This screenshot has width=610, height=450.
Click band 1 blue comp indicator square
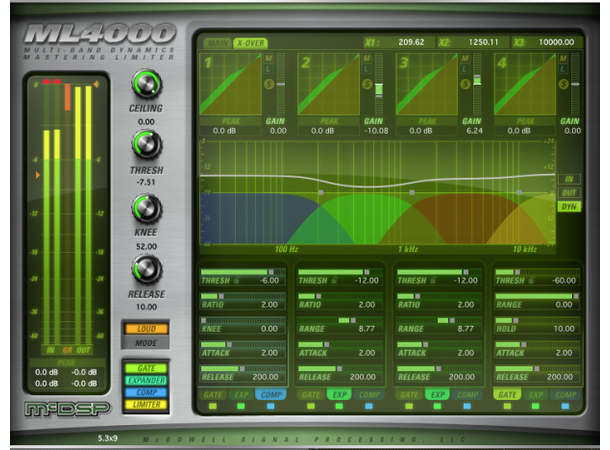(x=271, y=406)
